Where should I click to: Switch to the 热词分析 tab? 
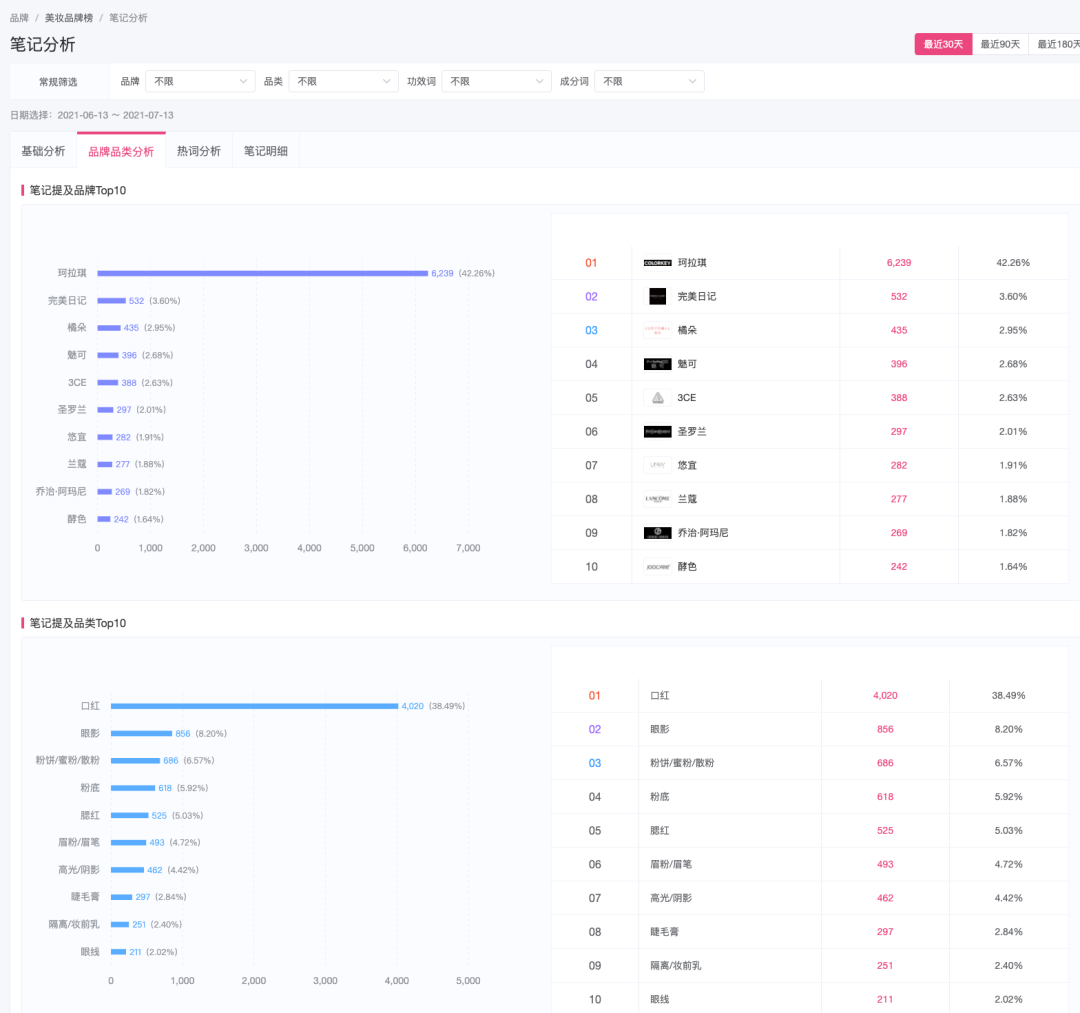pyautogui.click(x=199, y=151)
